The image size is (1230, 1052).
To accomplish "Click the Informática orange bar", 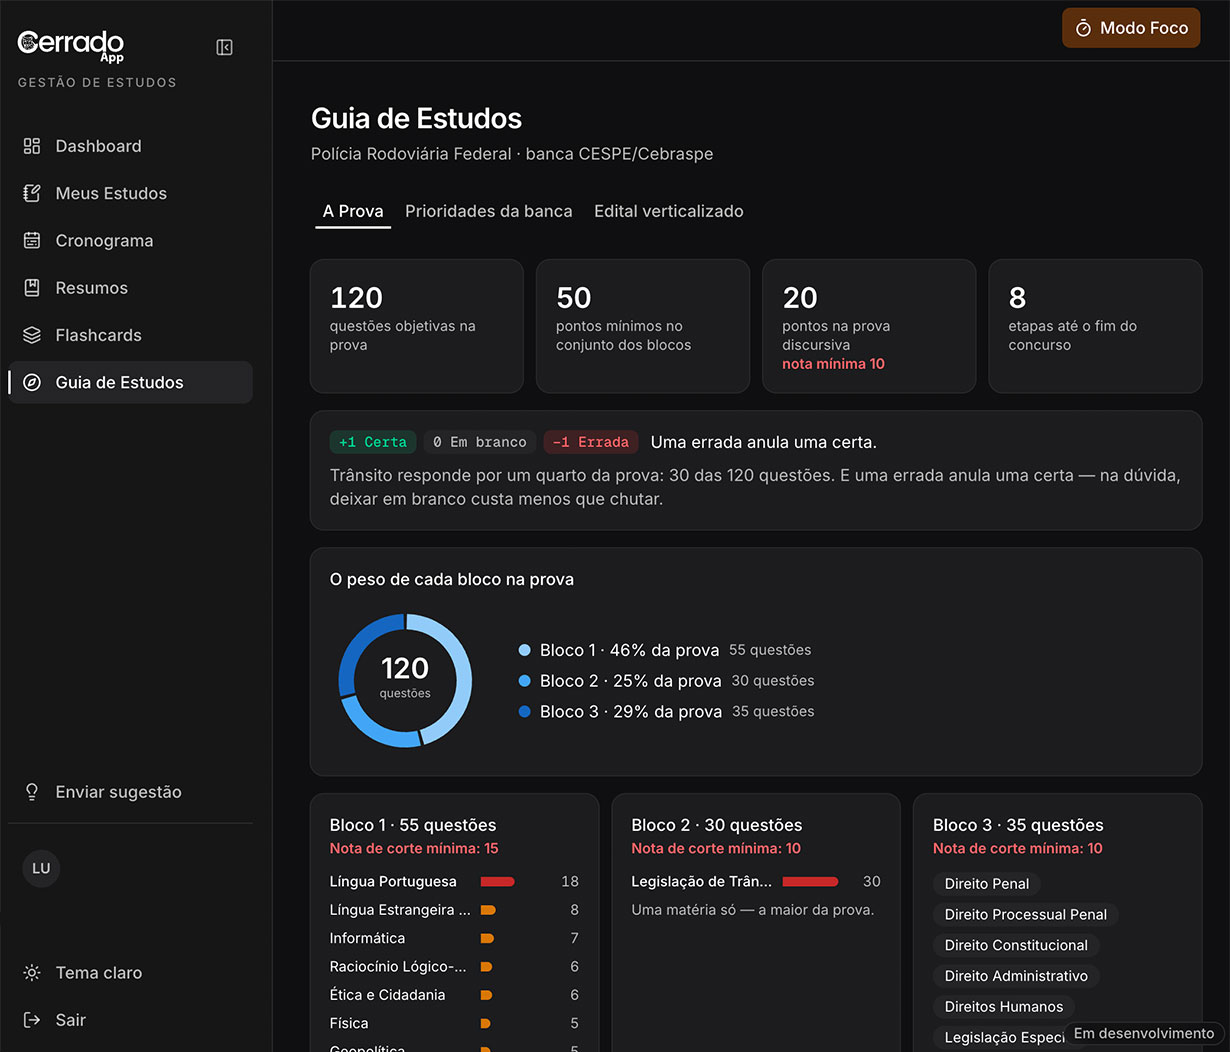I will (488, 939).
